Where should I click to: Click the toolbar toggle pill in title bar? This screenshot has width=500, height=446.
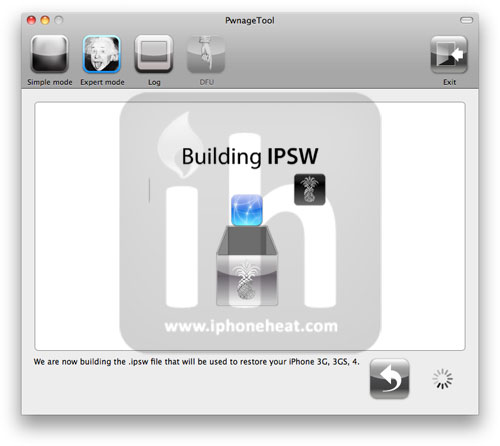pos(466,20)
